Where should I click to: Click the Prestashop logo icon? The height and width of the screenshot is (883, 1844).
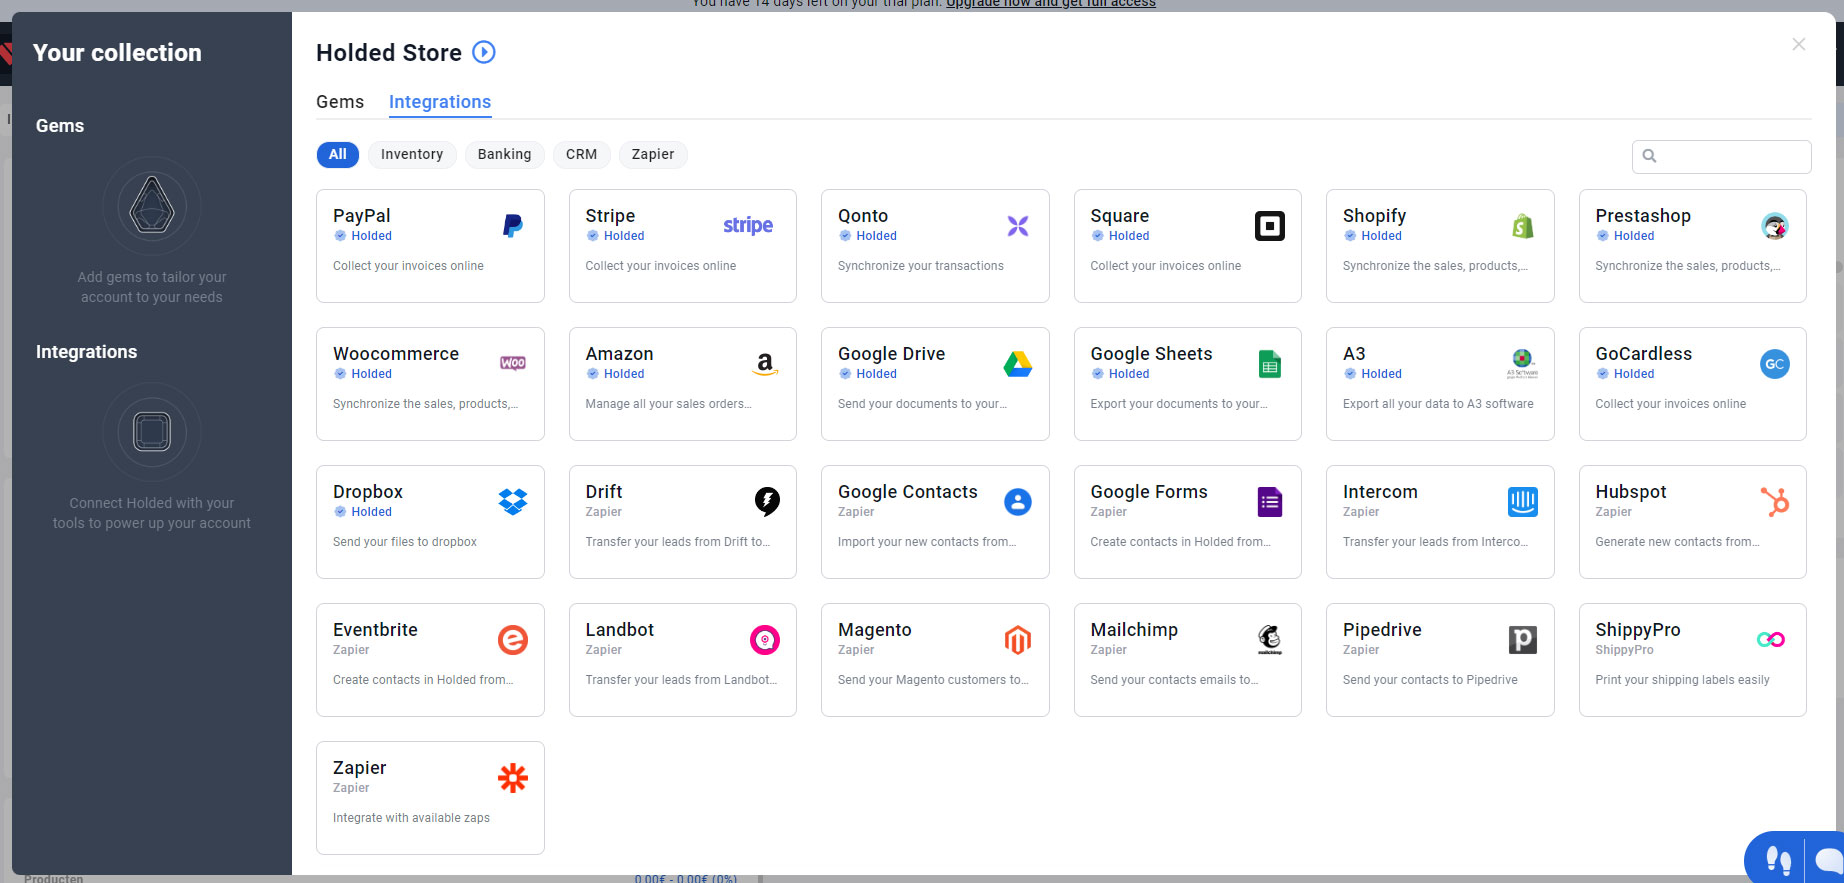click(x=1775, y=226)
